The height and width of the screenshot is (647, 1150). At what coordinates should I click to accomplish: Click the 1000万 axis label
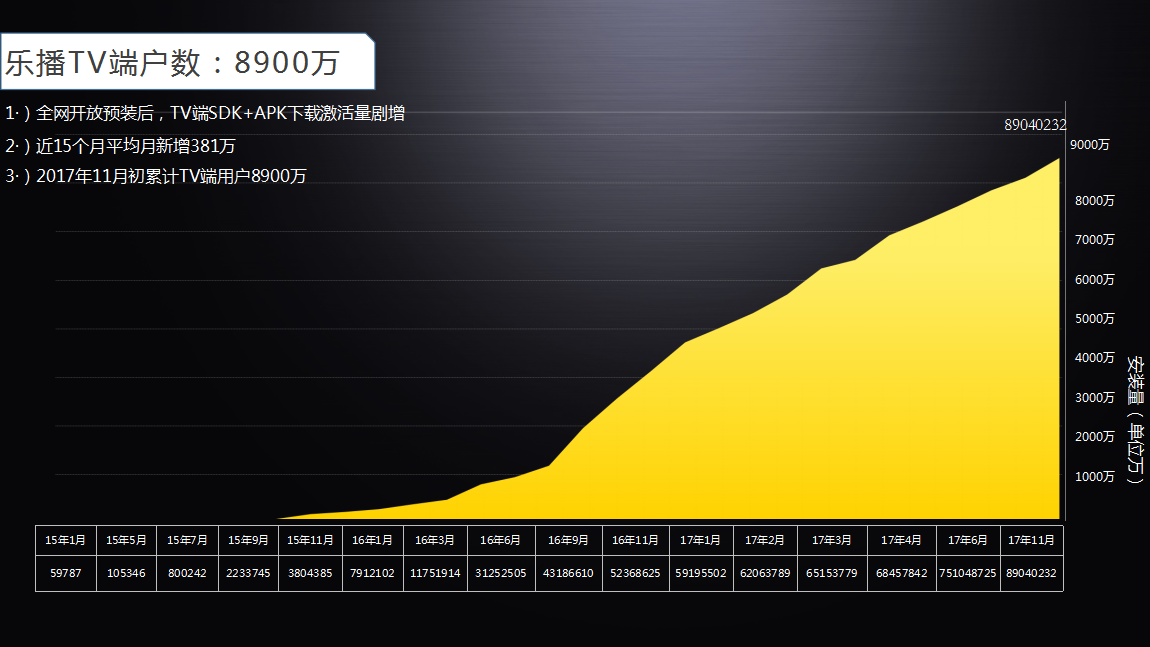pyautogui.click(x=1094, y=477)
